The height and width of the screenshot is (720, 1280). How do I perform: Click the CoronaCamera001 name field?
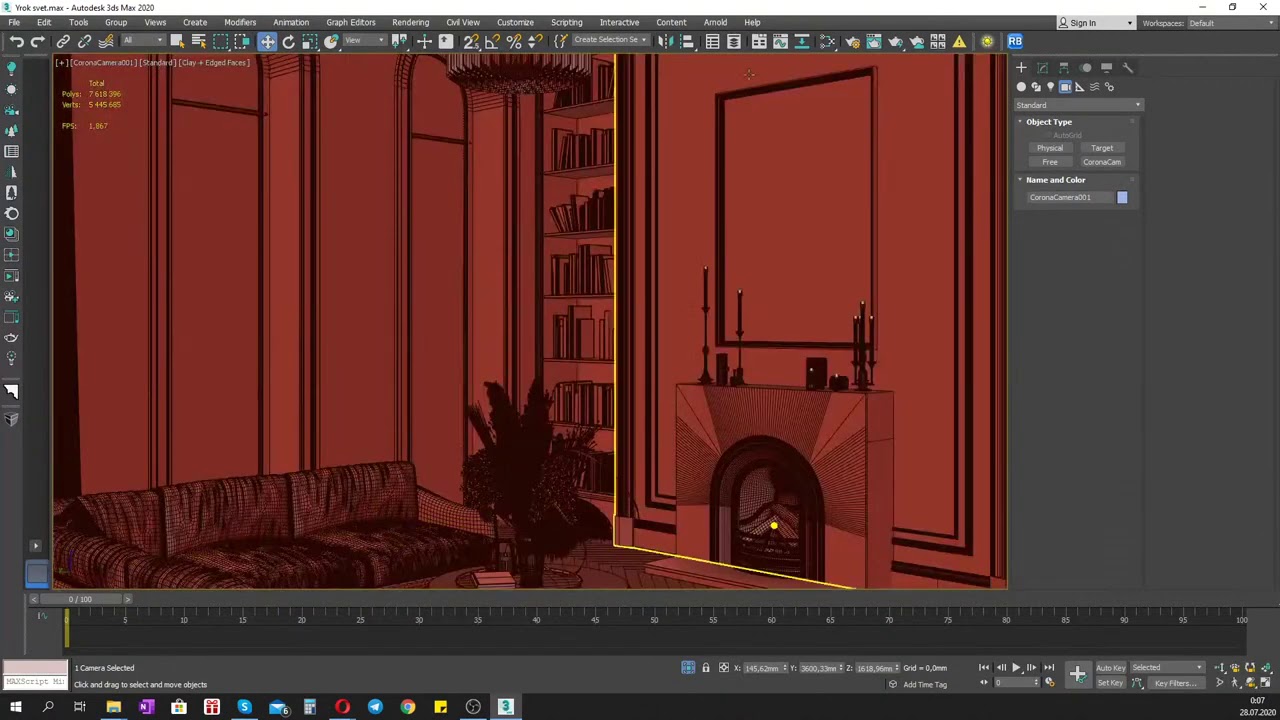coord(1069,198)
